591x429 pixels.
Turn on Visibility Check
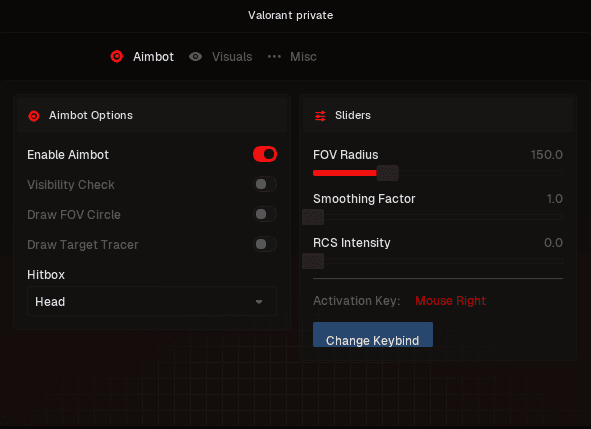[x=265, y=184]
